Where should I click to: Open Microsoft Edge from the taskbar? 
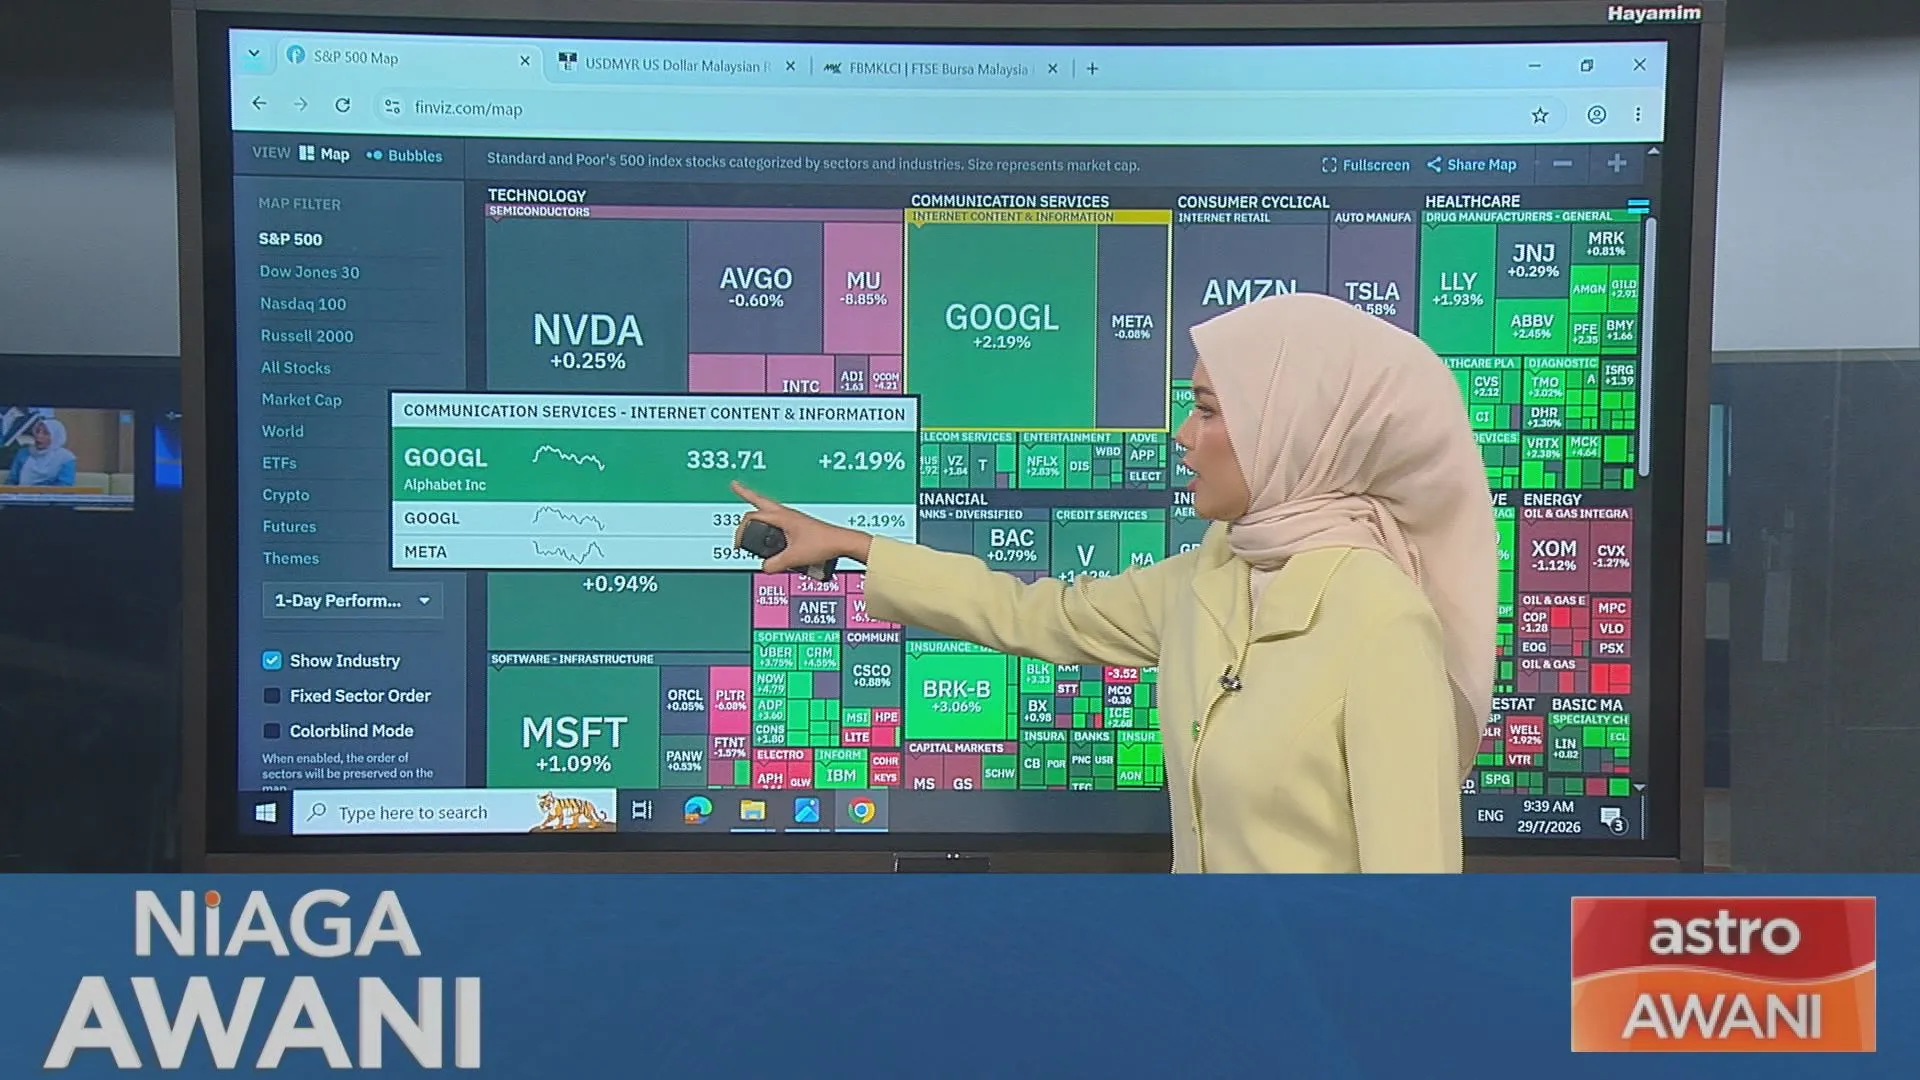click(697, 810)
